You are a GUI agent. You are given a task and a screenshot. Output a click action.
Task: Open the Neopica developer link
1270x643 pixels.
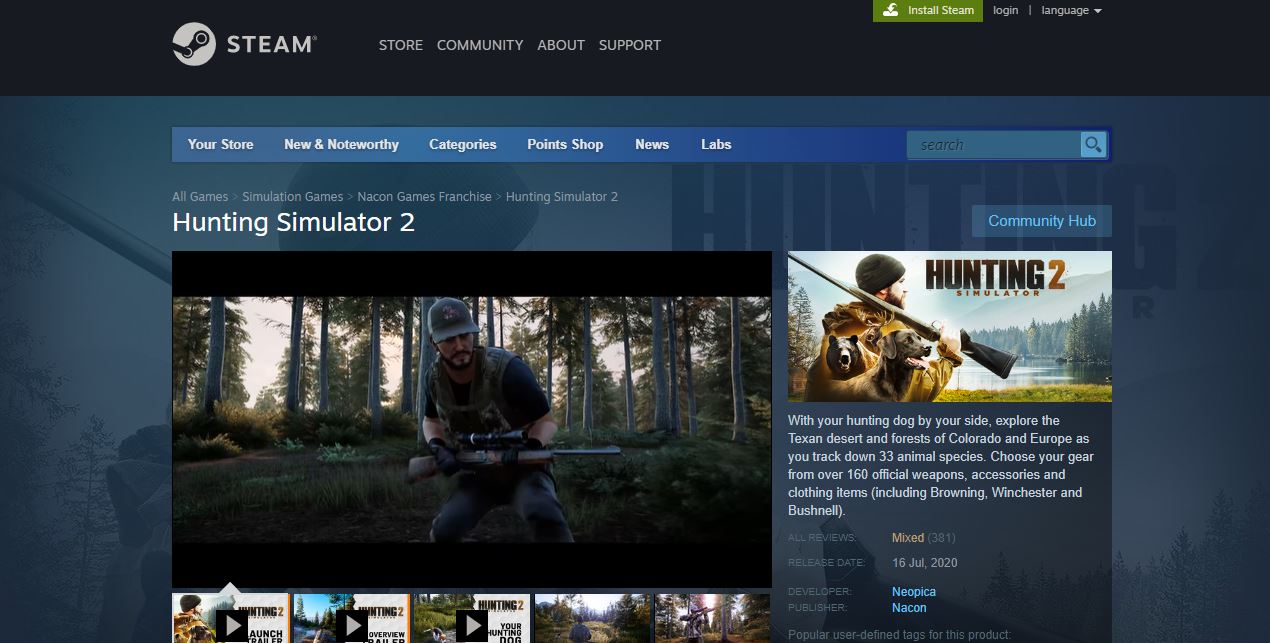tap(914, 592)
